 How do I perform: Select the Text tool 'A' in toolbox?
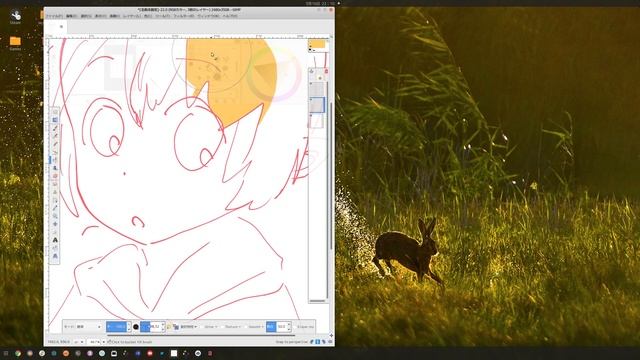[55, 240]
